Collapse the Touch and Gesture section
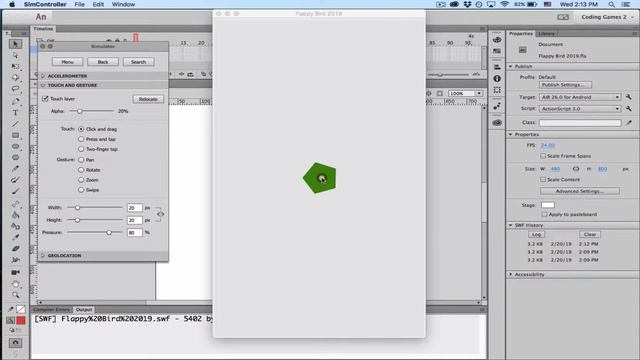640x360 pixels. coord(43,85)
